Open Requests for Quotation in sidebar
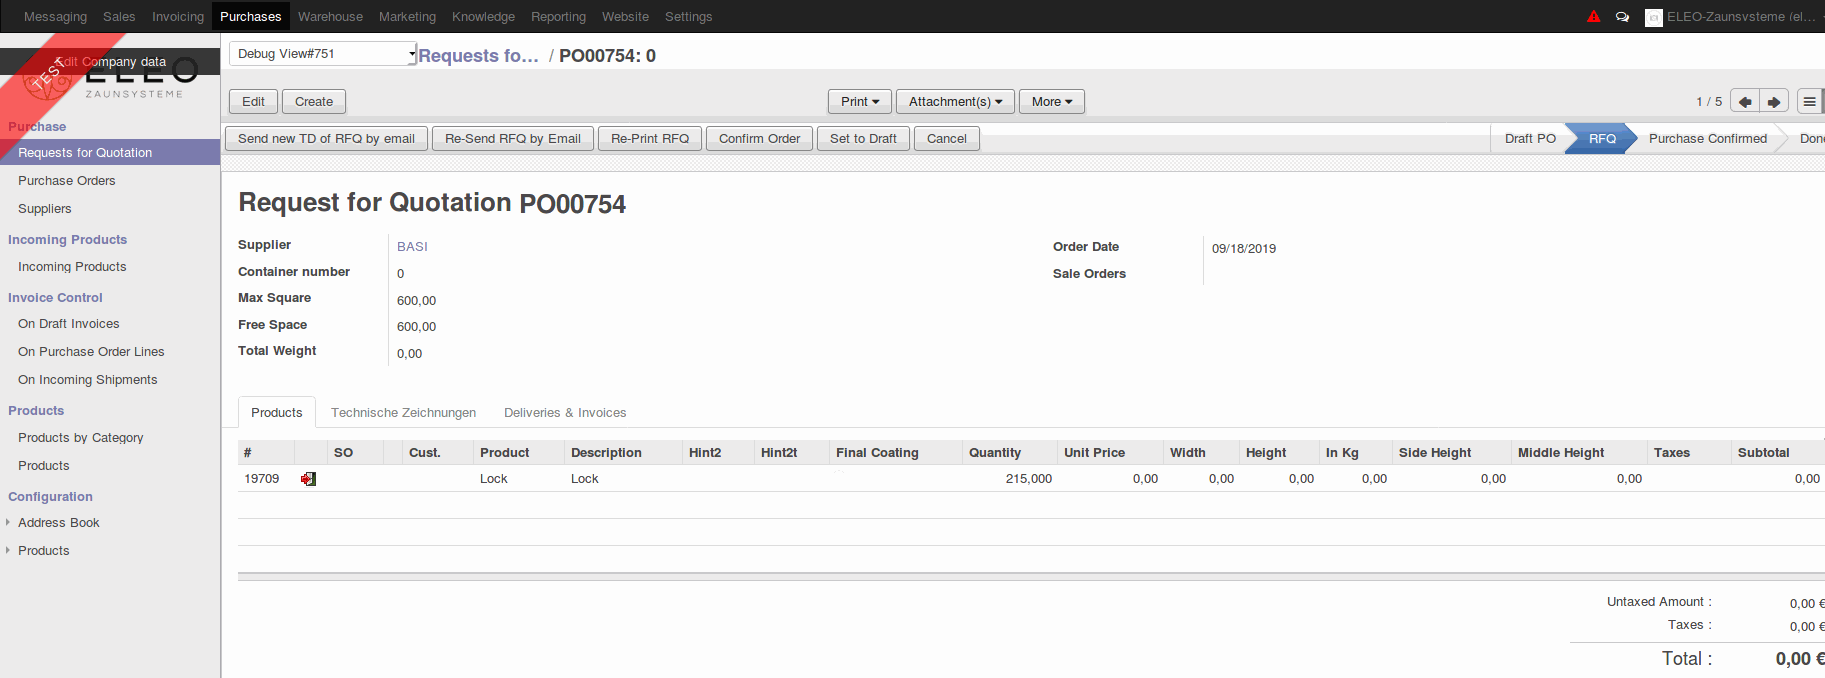Viewport: 1825px width, 678px height. (110, 153)
